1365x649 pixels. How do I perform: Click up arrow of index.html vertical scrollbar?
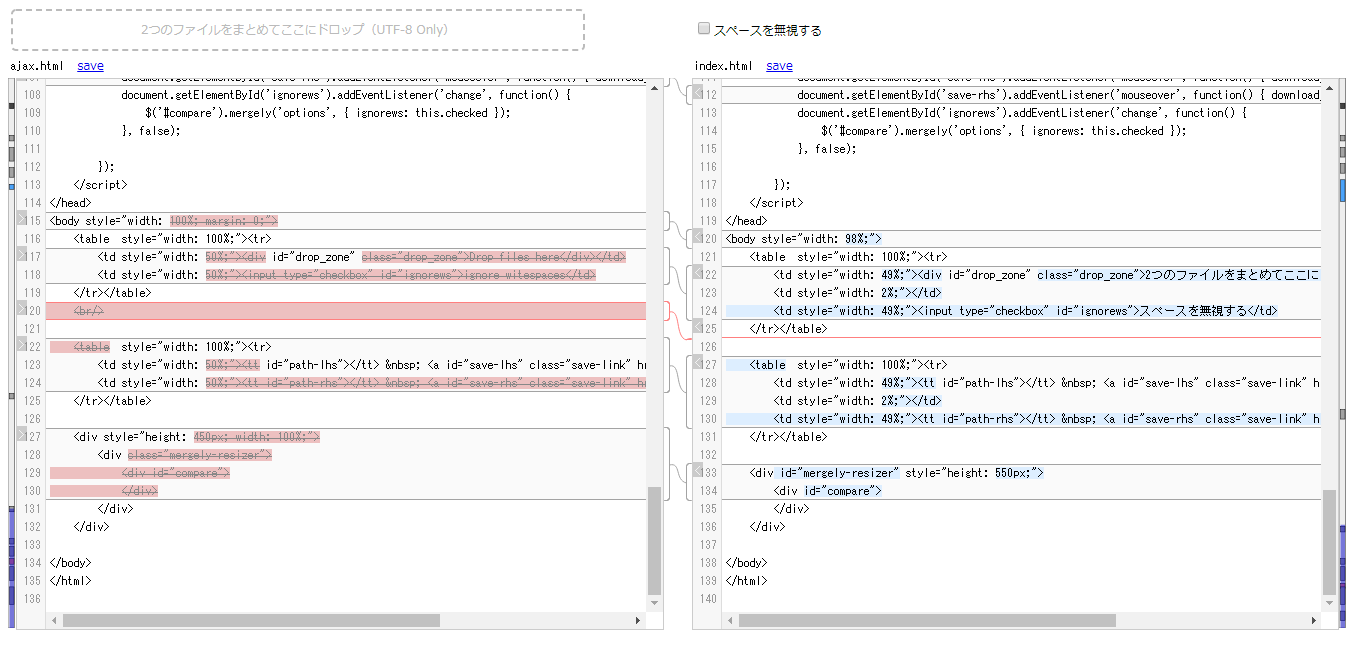pyautogui.click(x=1329, y=86)
